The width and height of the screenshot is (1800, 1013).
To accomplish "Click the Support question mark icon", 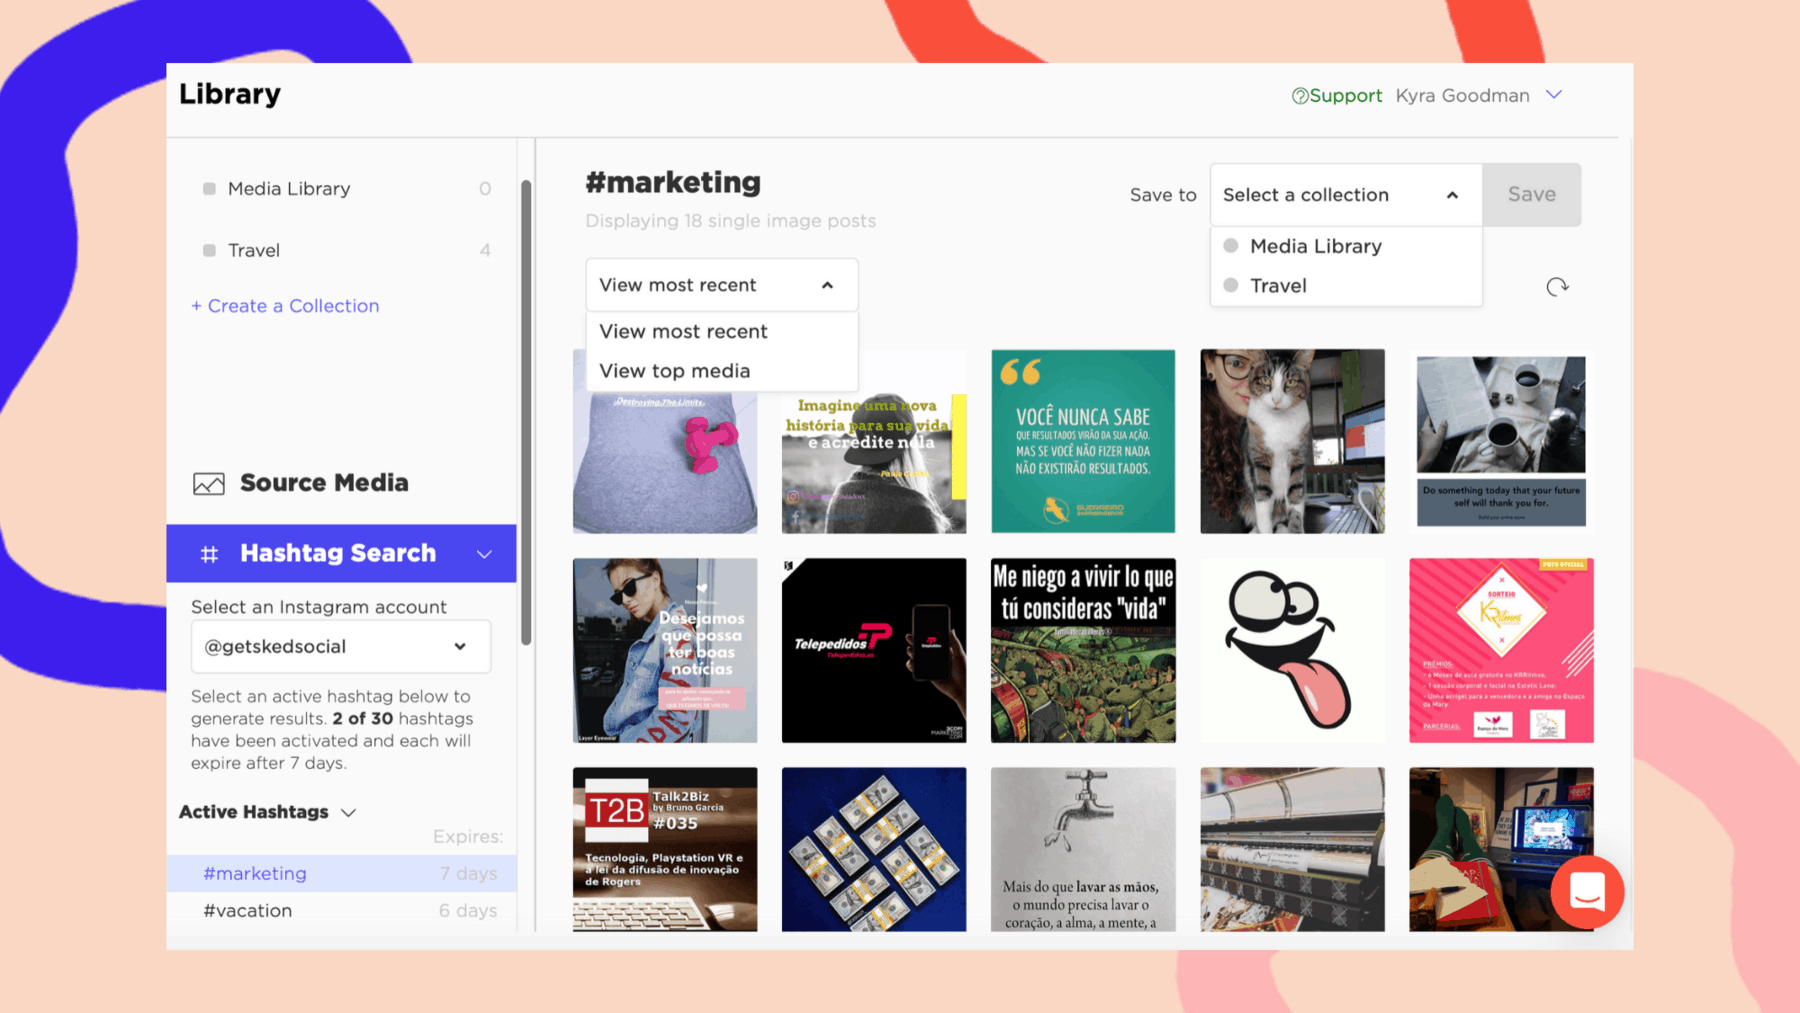I will click(1300, 96).
